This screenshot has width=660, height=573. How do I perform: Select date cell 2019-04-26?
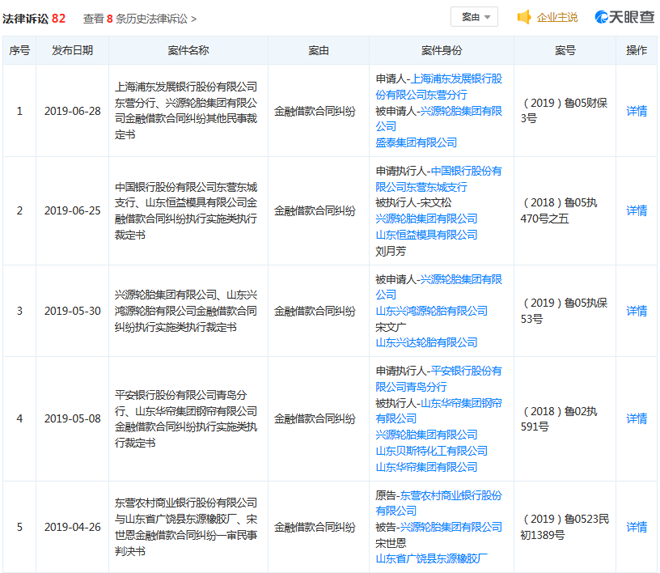[72, 527]
